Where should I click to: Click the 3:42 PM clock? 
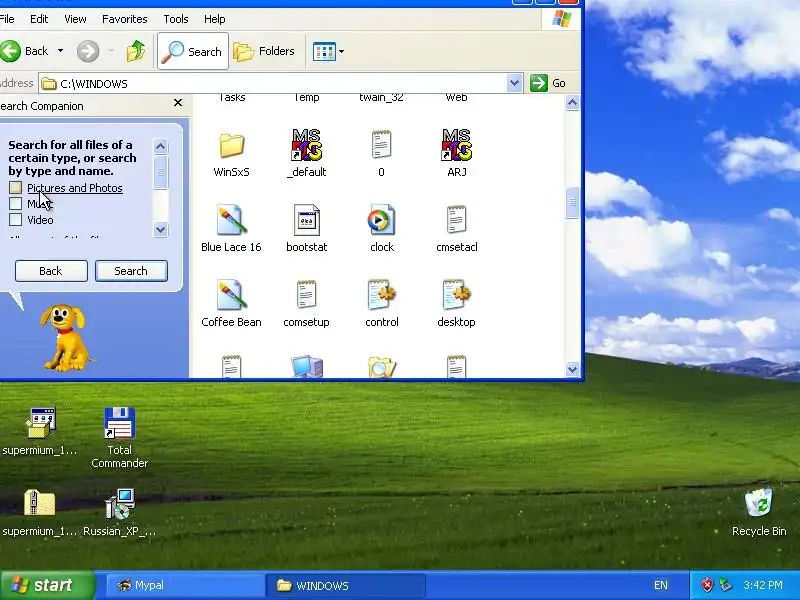point(763,585)
